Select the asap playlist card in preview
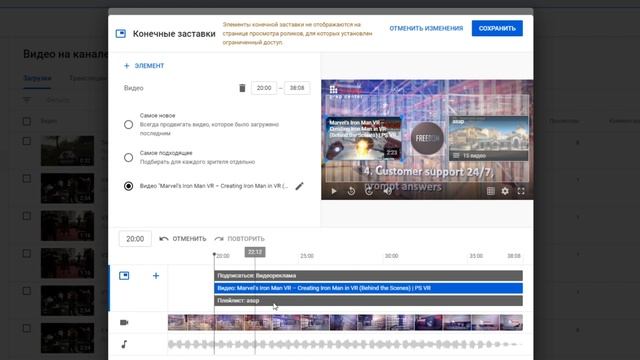This screenshot has width=640, height=360. coord(489,138)
